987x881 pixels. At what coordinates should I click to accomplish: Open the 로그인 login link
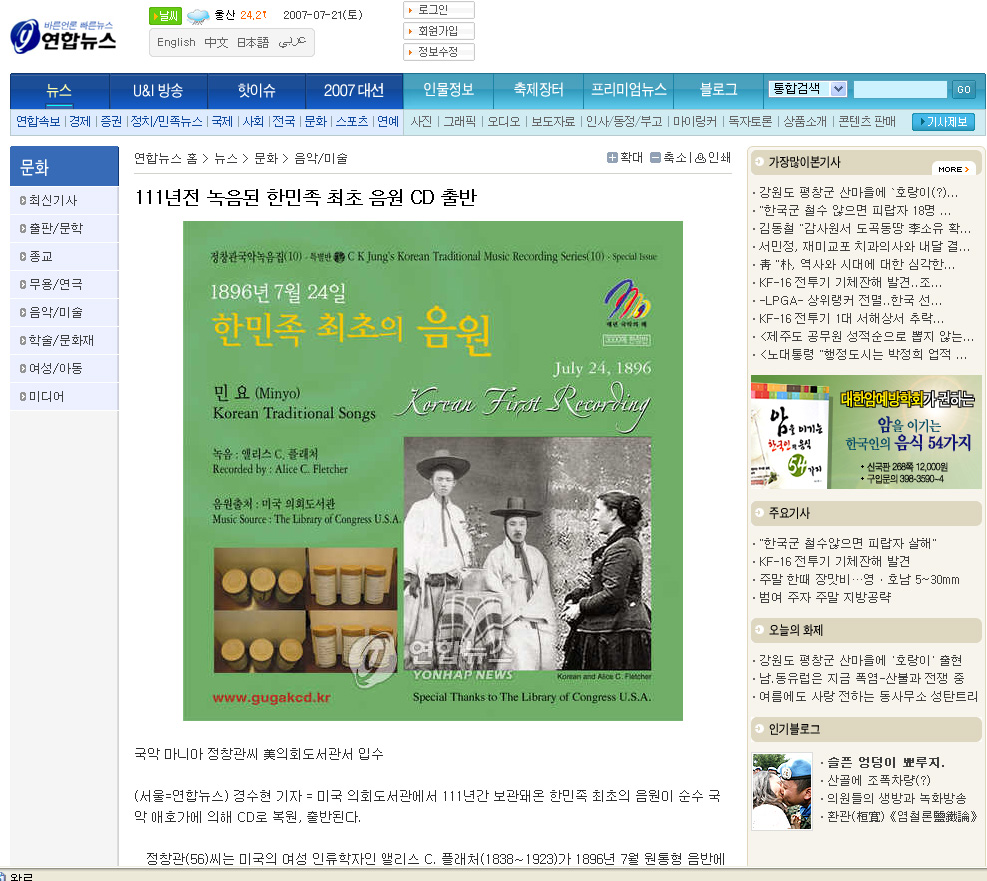pyautogui.click(x=439, y=10)
